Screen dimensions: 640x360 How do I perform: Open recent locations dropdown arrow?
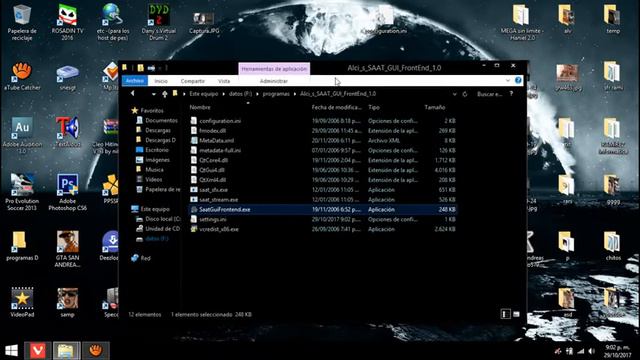(x=153, y=94)
